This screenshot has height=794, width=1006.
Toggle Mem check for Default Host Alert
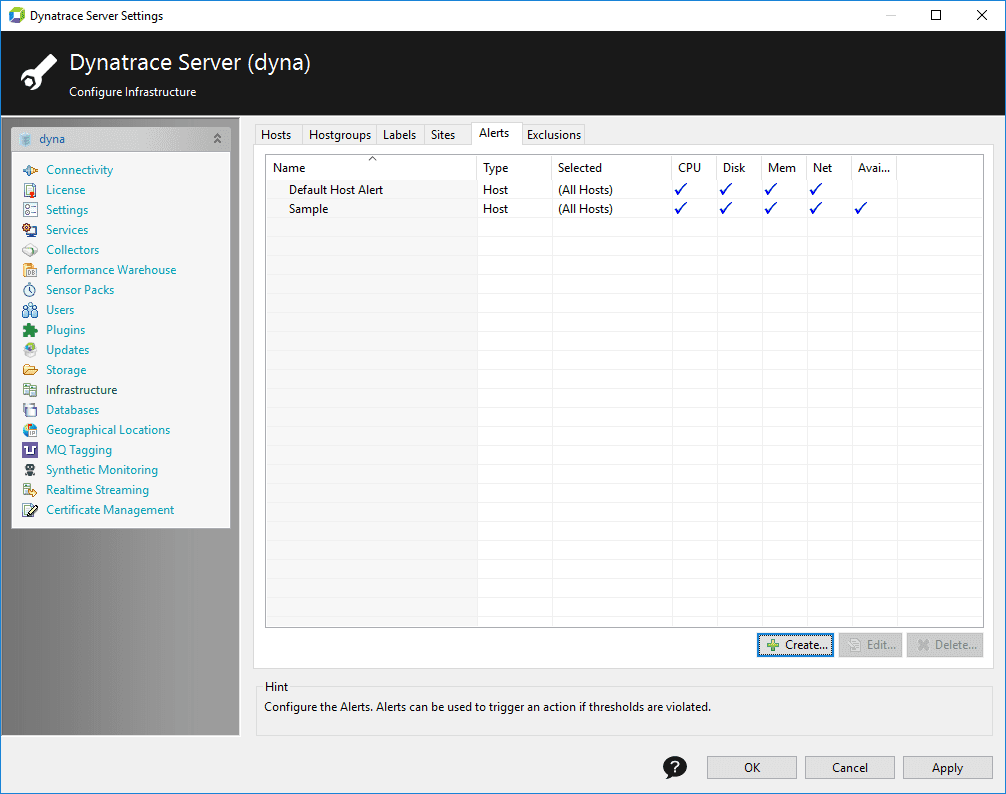[771, 189]
